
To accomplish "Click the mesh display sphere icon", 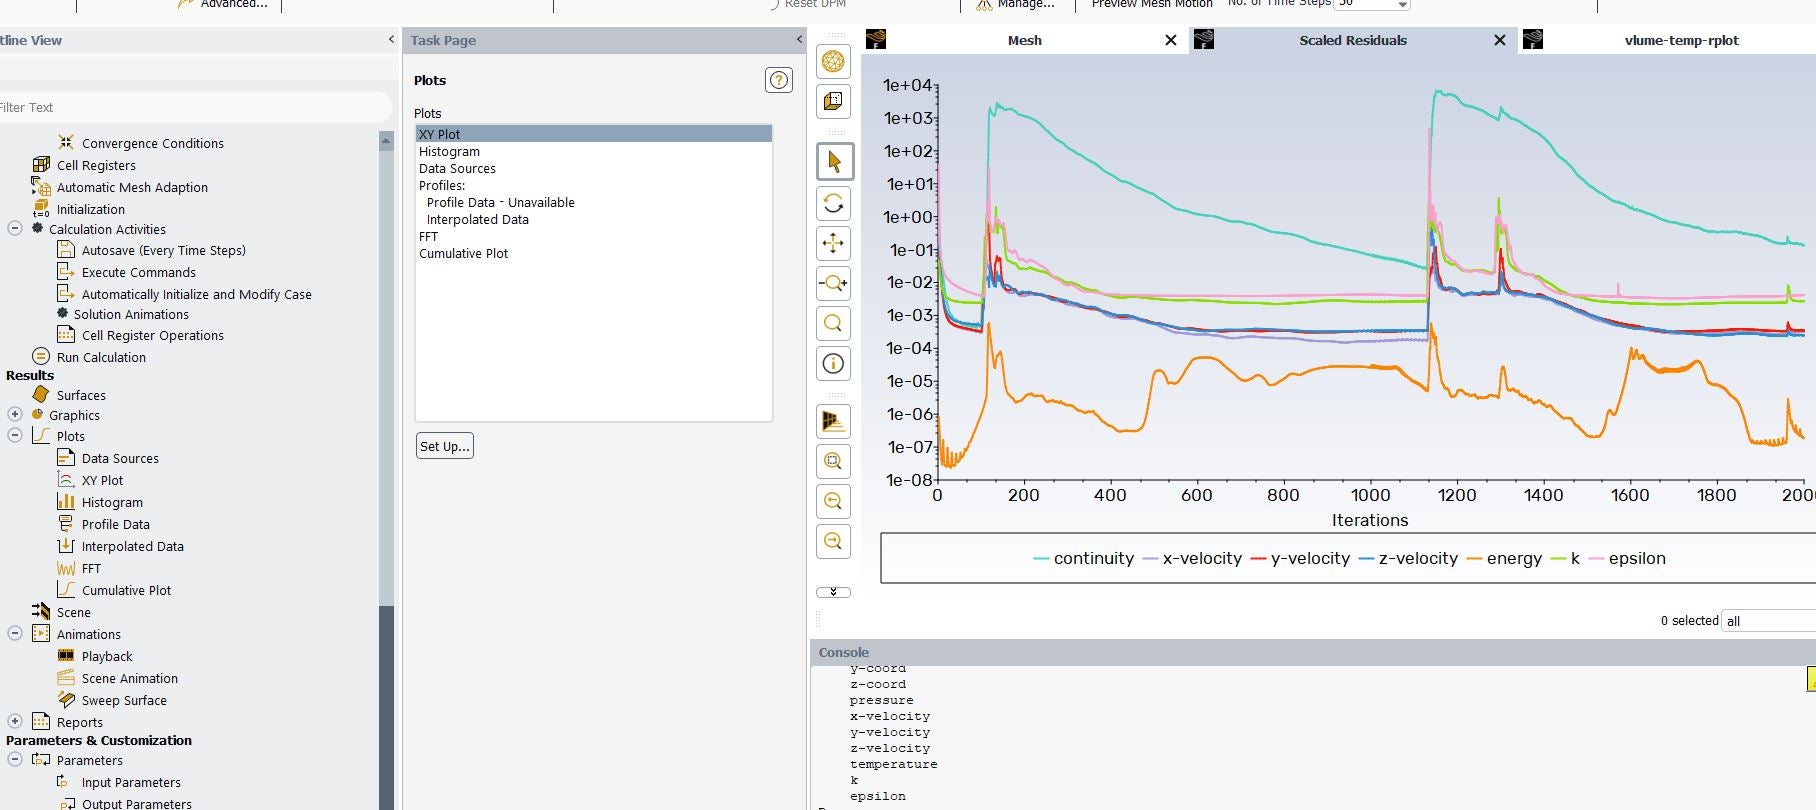I will coord(834,61).
